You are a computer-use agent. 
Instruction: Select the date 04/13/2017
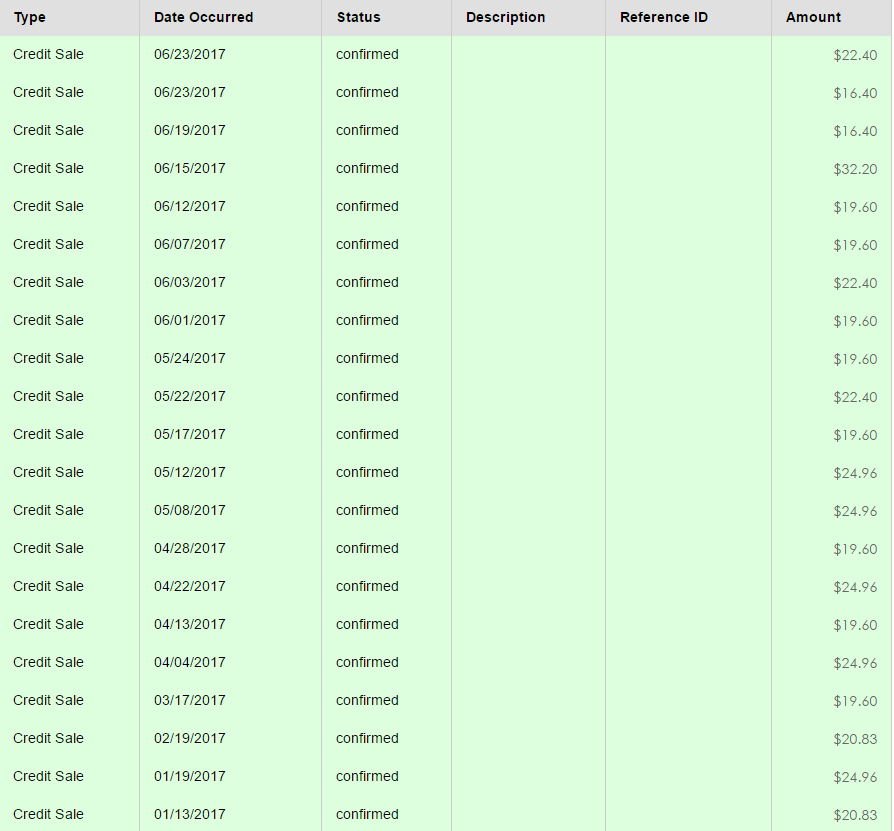190,624
